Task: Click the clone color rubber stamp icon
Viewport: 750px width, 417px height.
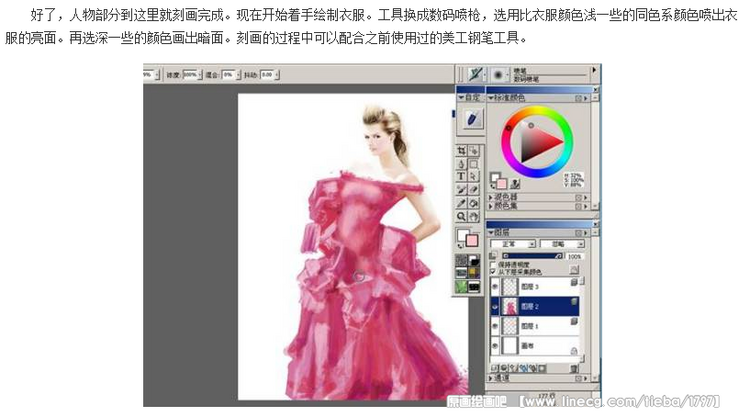Action: (516, 183)
